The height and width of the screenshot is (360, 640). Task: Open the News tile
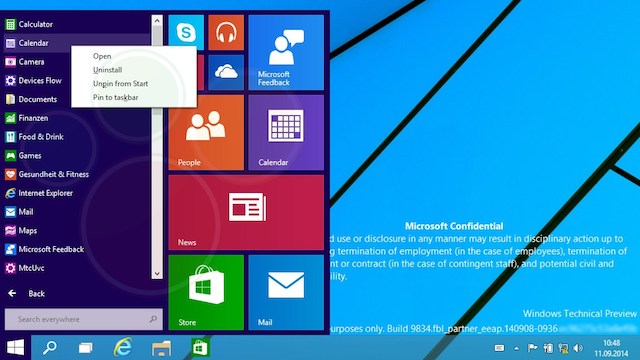[246, 212]
